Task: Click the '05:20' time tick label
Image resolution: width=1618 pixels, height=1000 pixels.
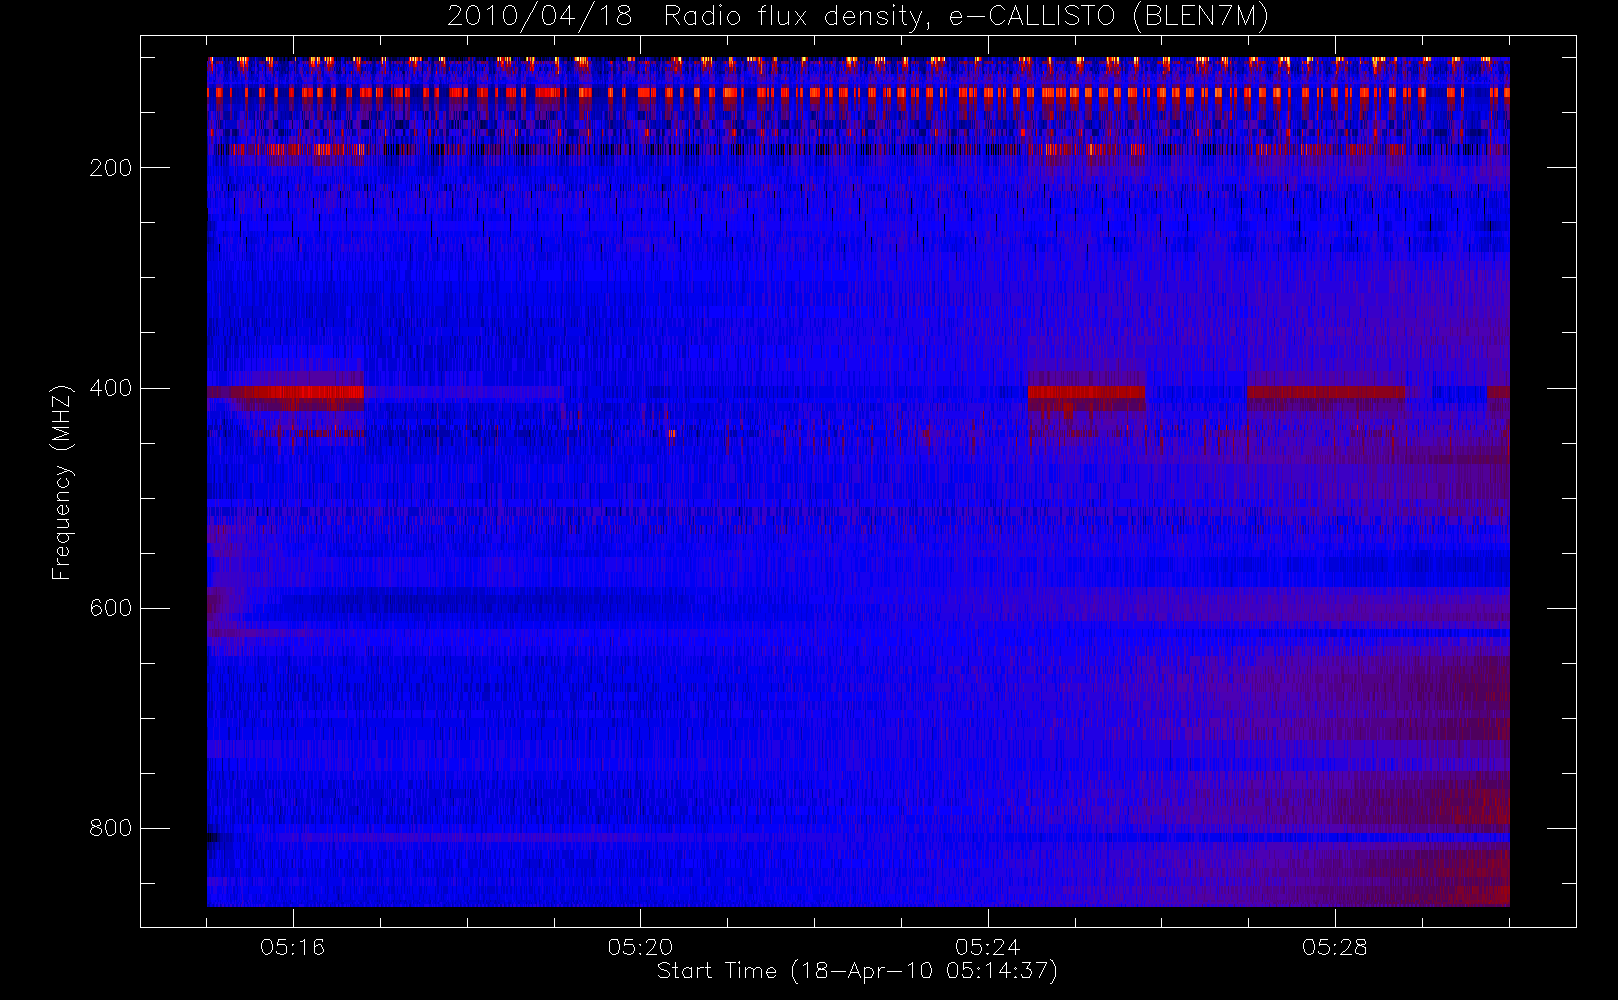Action: [x=640, y=947]
